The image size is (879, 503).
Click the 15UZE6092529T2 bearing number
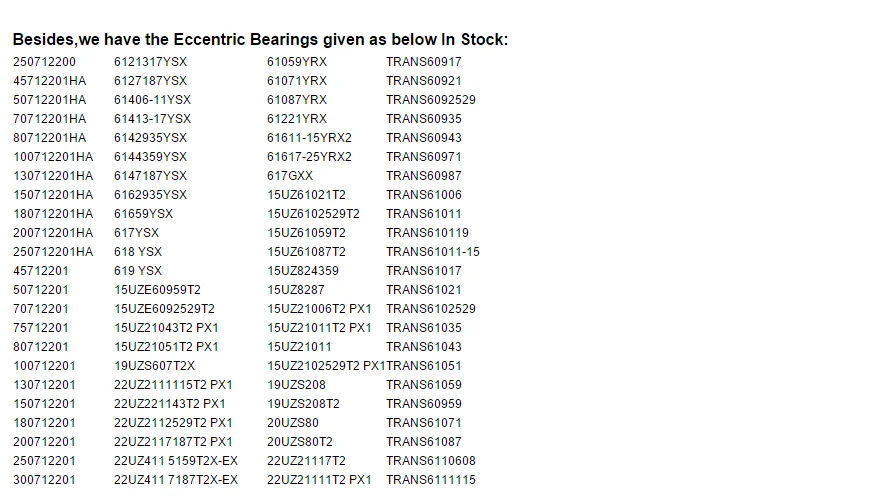[164, 309]
